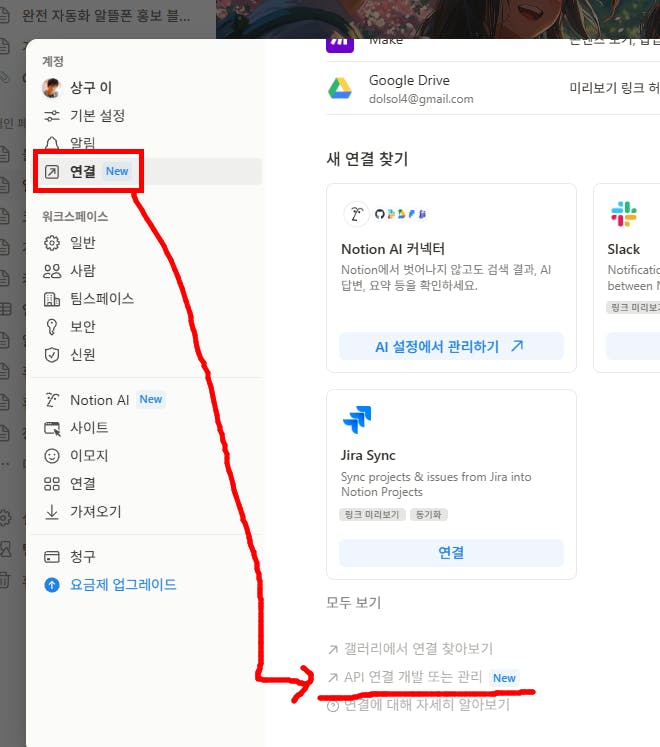Viewport: 660px width, 747px height.
Task: Click the Jira Sync title
Action: [x=368, y=455]
